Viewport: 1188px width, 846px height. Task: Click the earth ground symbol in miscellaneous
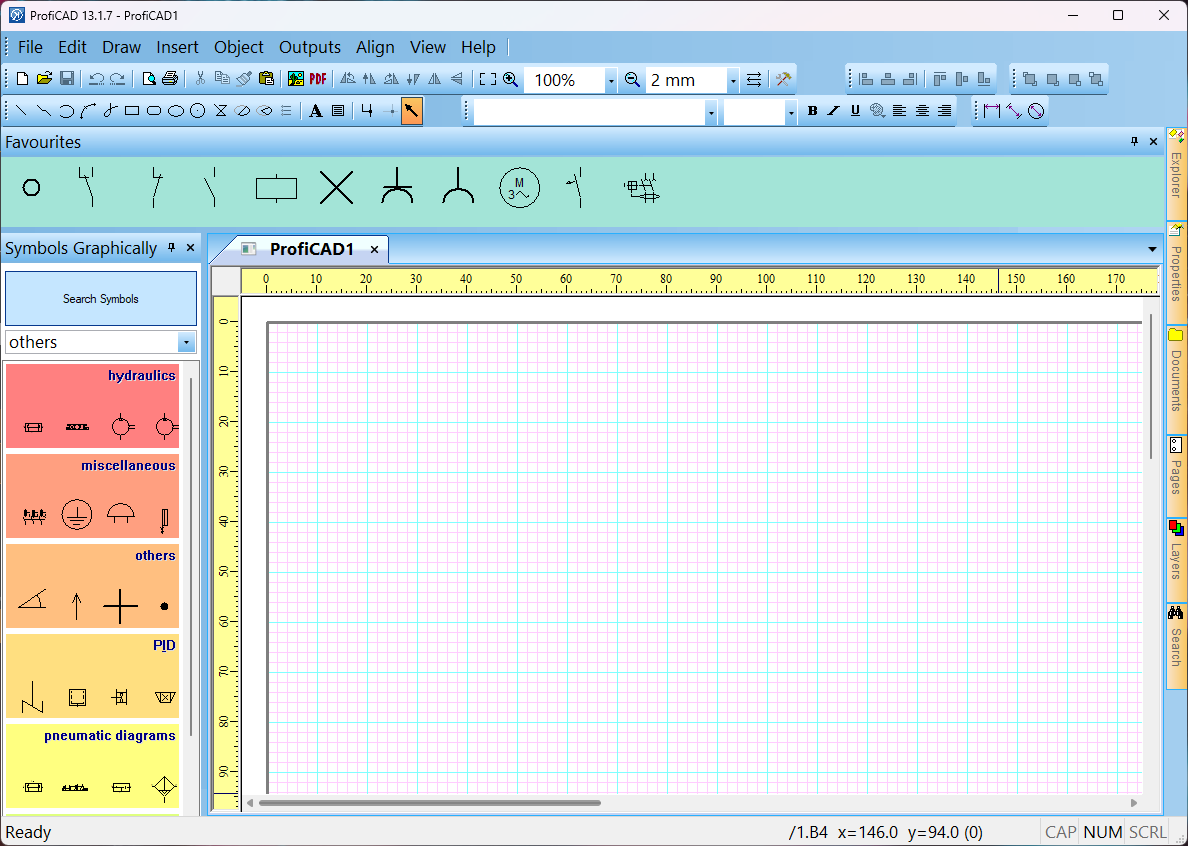pos(77,514)
